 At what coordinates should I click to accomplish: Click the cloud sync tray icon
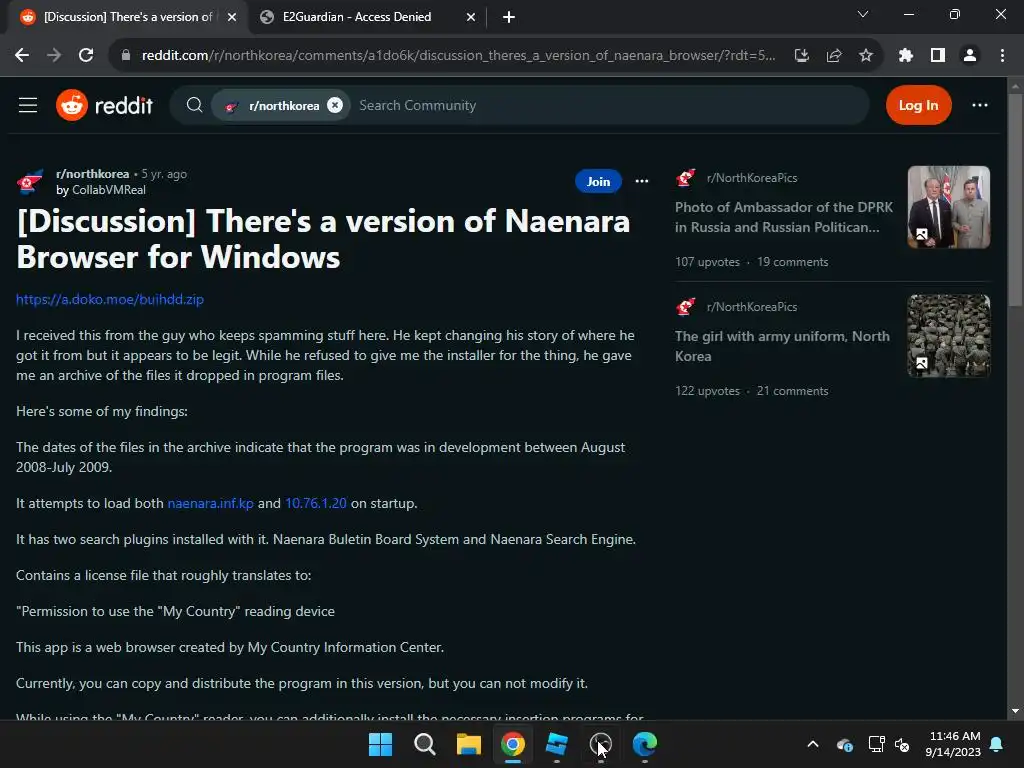[x=844, y=744]
